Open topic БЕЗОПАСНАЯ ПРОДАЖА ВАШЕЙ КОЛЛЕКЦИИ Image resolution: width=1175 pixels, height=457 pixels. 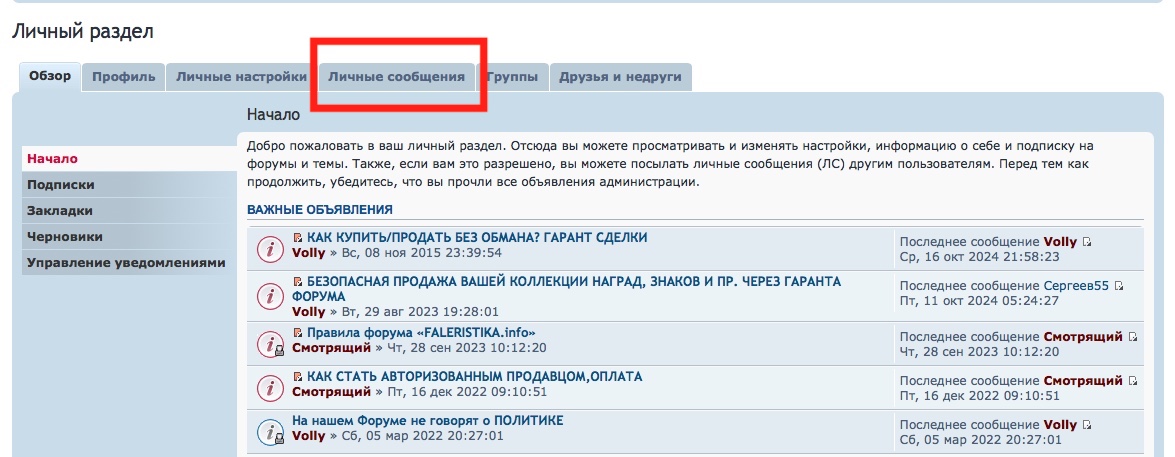[567, 289]
